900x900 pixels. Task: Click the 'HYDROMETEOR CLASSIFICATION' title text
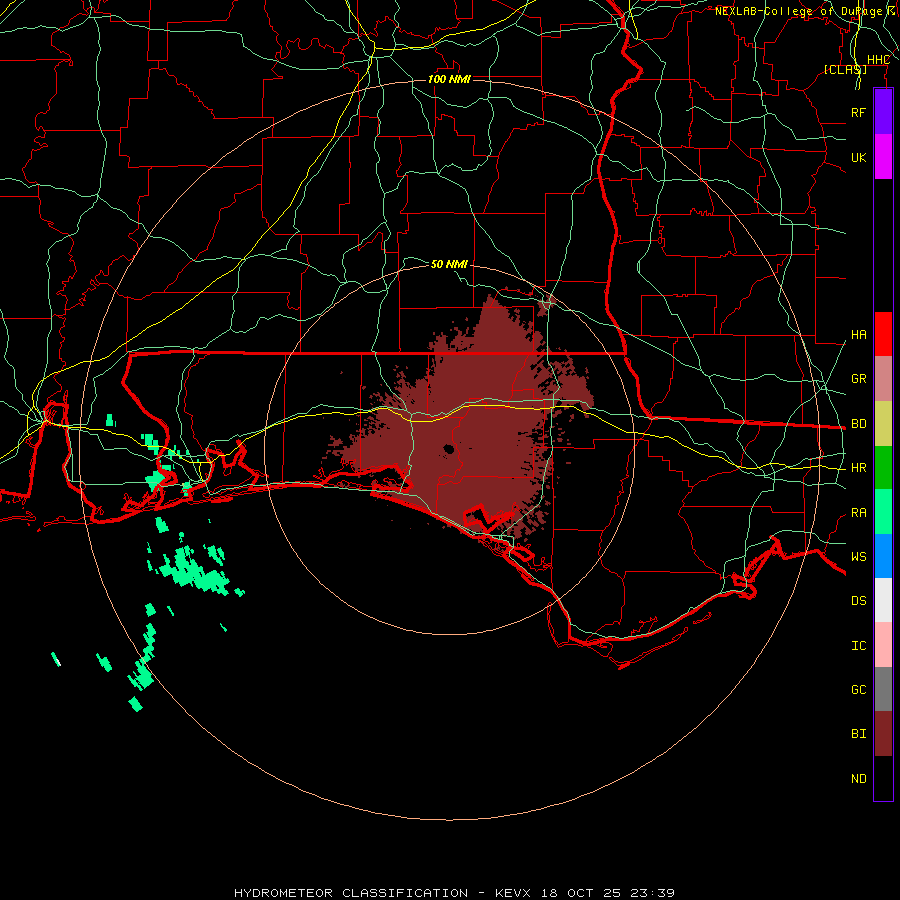(351, 893)
